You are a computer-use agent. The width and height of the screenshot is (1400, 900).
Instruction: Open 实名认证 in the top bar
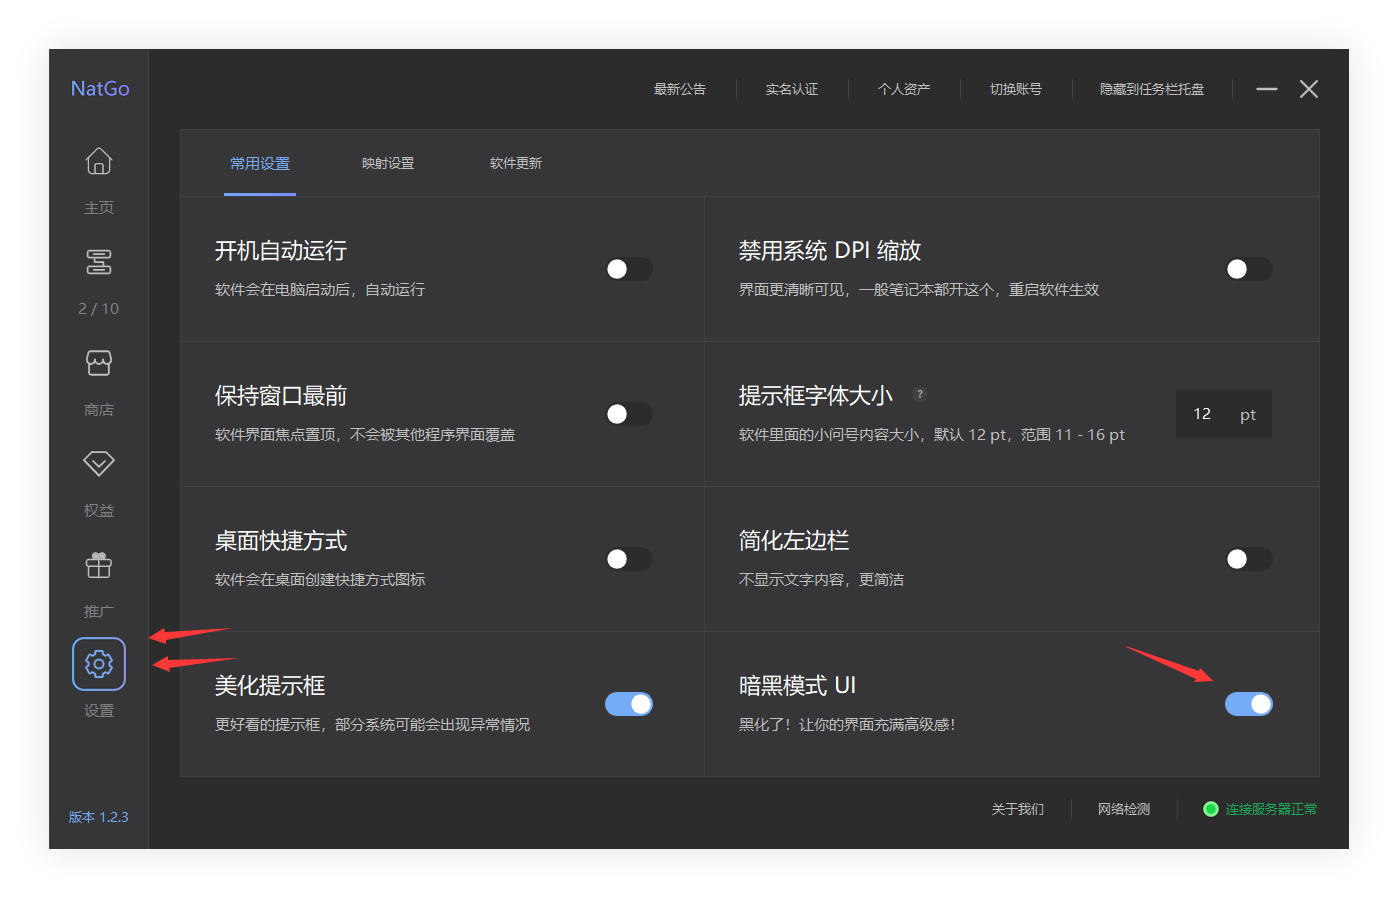click(792, 89)
